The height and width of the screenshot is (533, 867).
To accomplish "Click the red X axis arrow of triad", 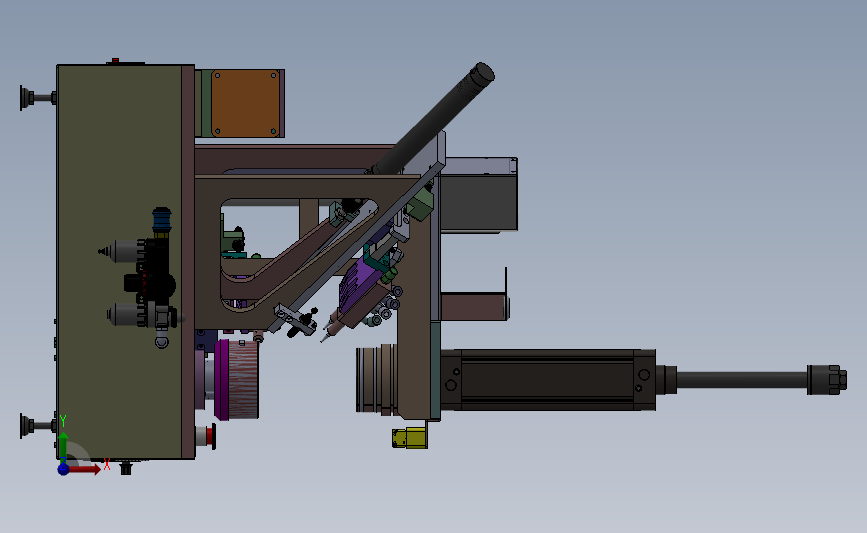I will tap(85, 469).
